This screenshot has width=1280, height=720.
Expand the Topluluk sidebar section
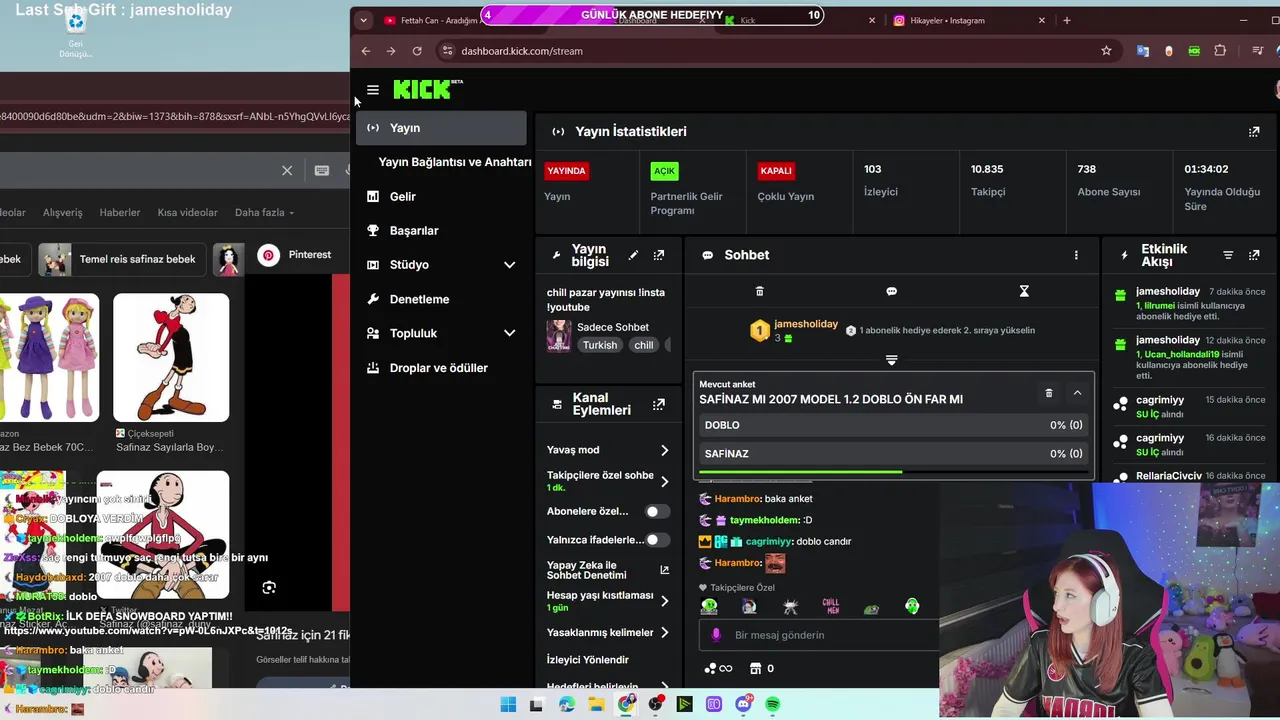pos(509,333)
